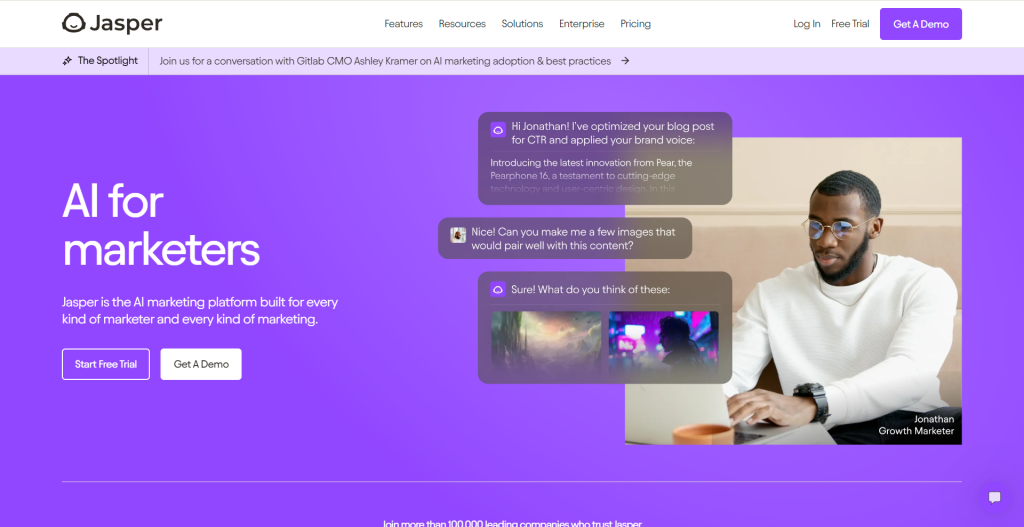This screenshot has height=527, width=1024.
Task: Click the Spotlight sparkle icon
Action: (67, 61)
